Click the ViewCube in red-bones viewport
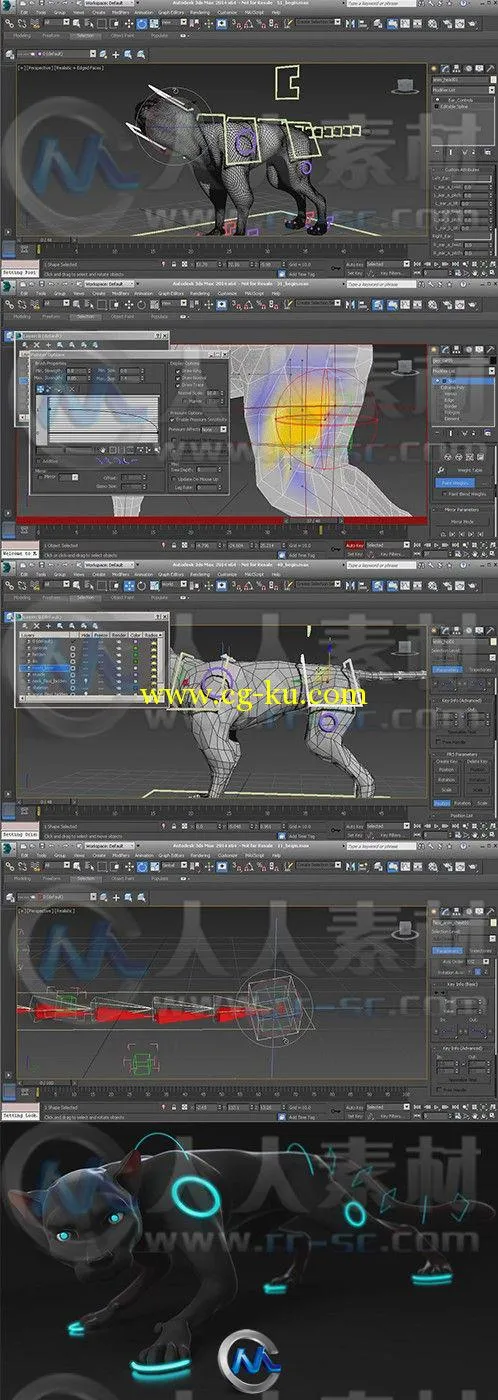498x1400 pixels. (403, 929)
